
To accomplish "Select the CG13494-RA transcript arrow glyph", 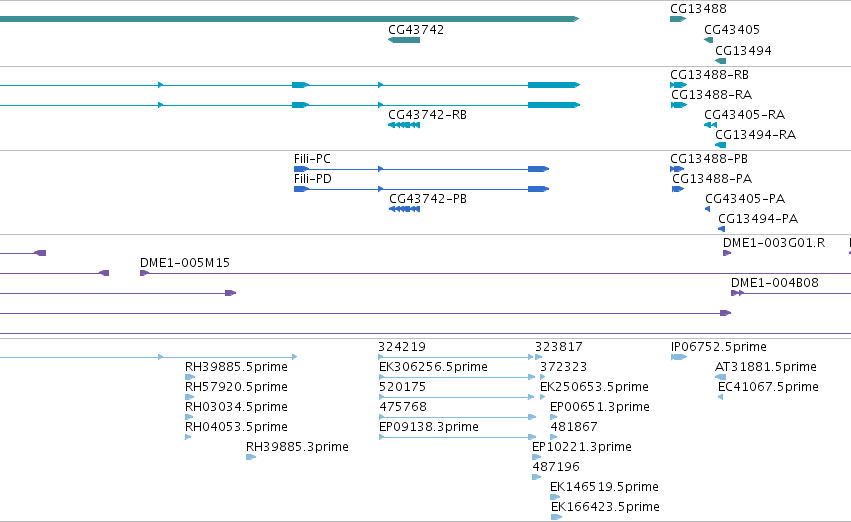I will [x=721, y=145].
